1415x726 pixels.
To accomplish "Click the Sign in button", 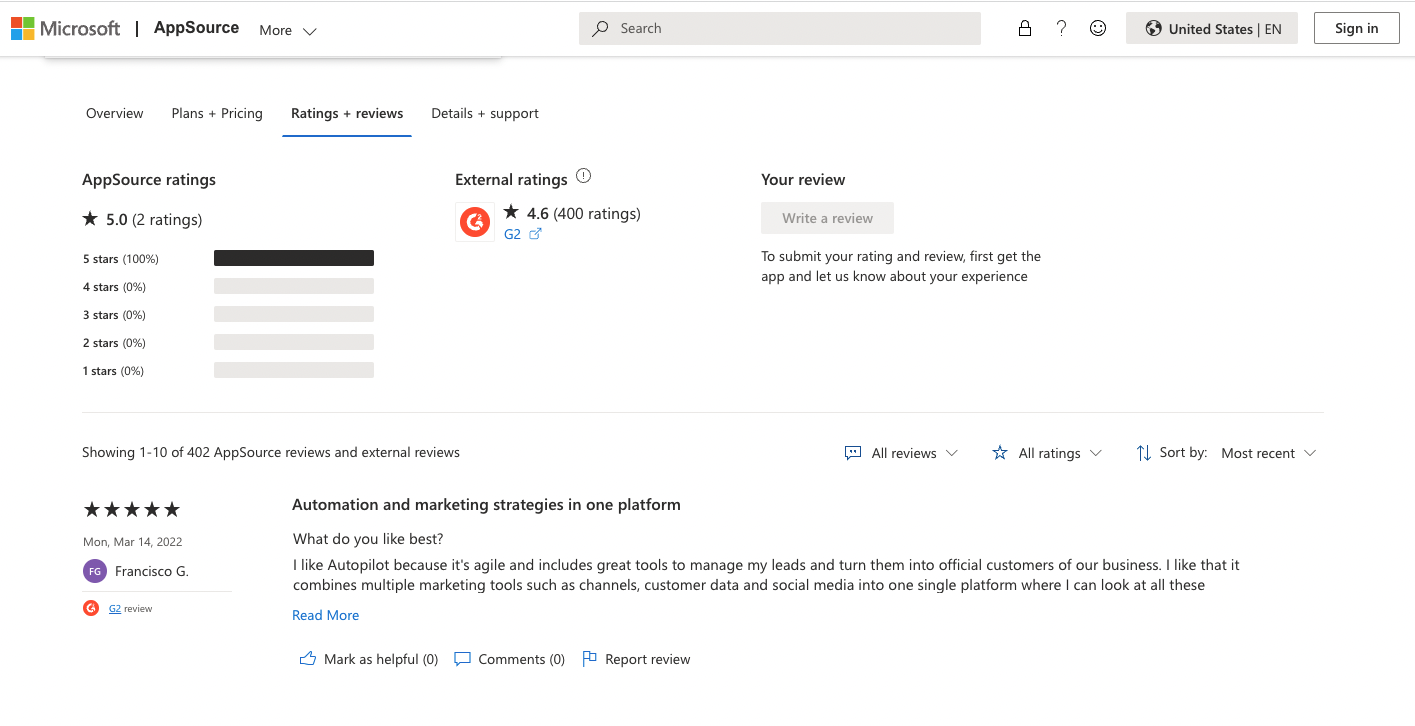I will 1356,28.
